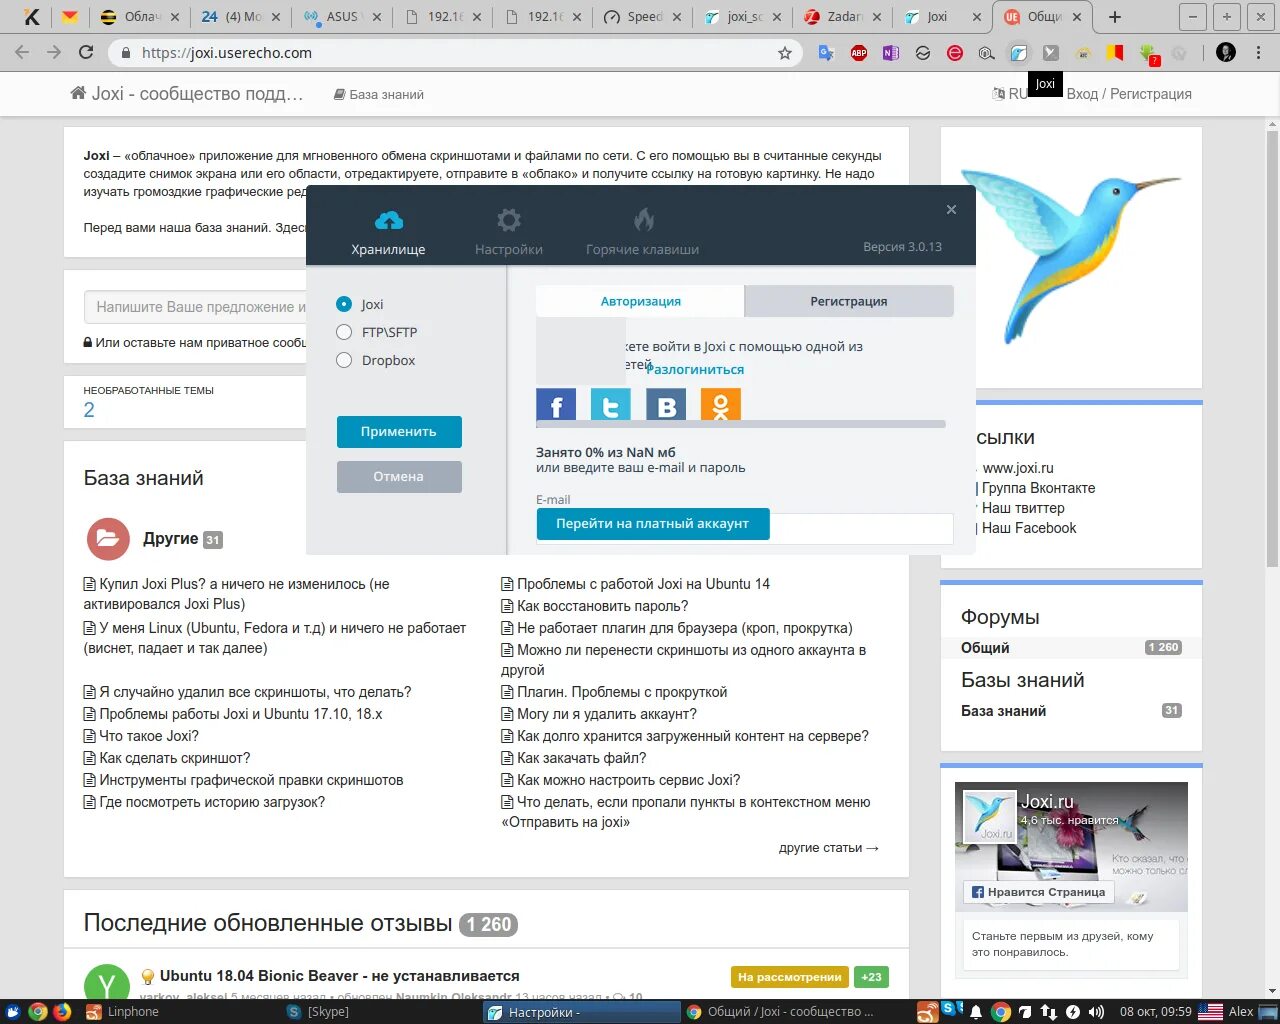Screen dimensions: 1280x1024
Task: Bookmark the page with the star icon
Action: [x=785, y=53]
